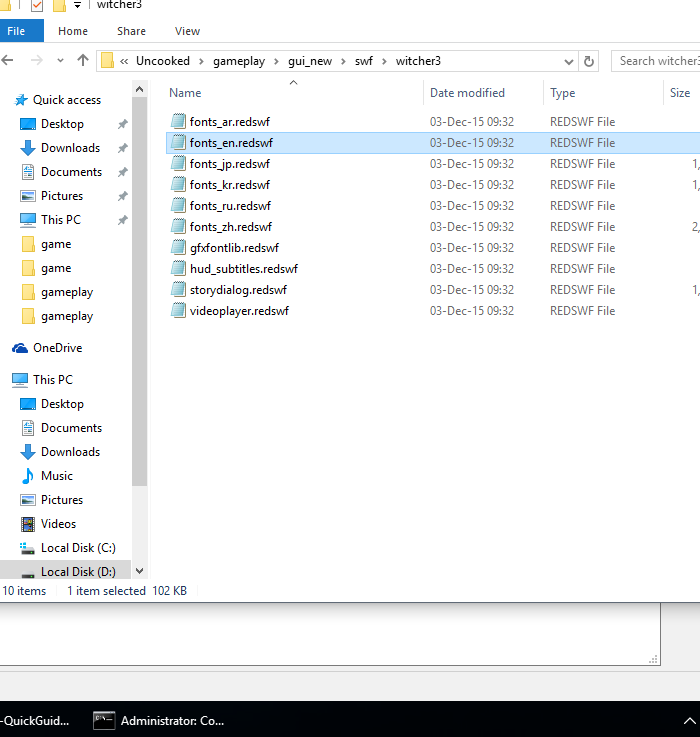
Task: Click the Forward navigation arrow
Action: point(37,61)
